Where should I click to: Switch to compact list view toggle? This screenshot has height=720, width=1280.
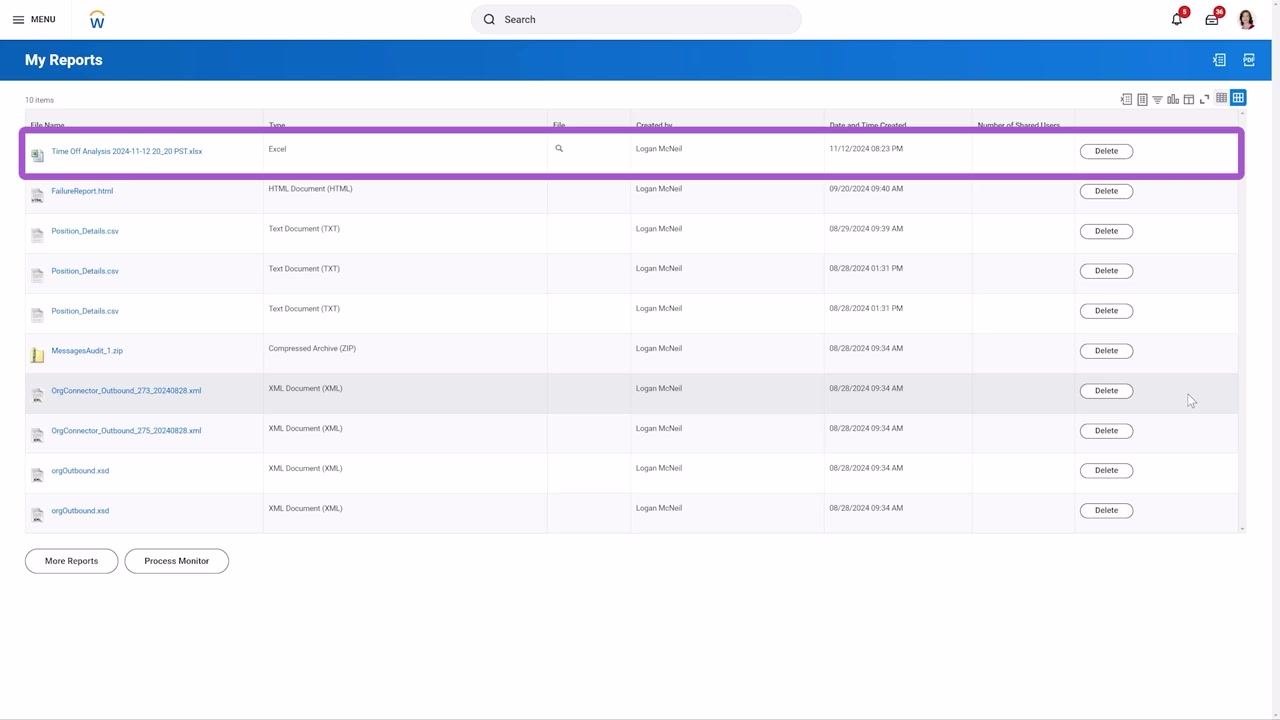click(x=1222, y=98)
